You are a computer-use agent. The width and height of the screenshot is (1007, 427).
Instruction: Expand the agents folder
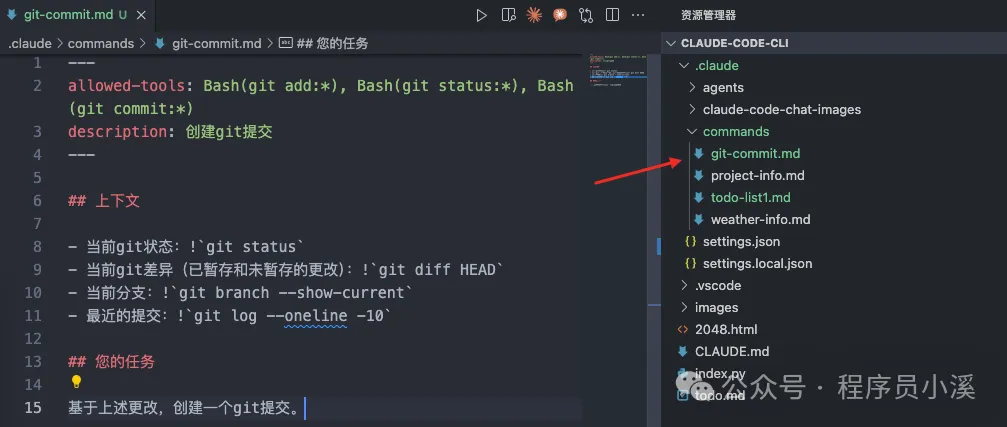692,87
